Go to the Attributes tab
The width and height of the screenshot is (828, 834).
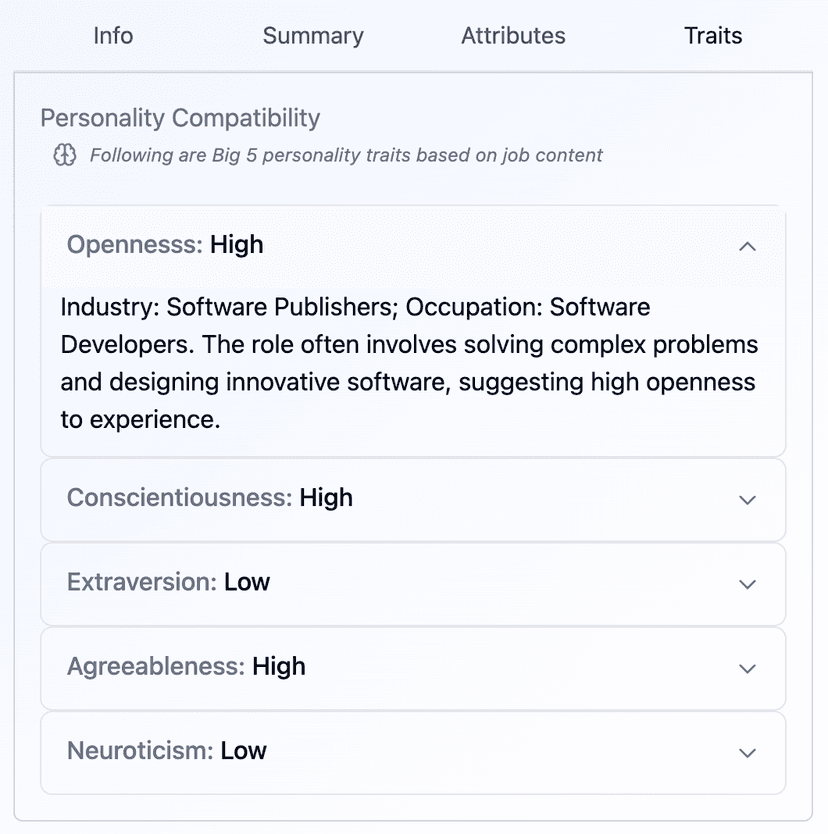513,36
